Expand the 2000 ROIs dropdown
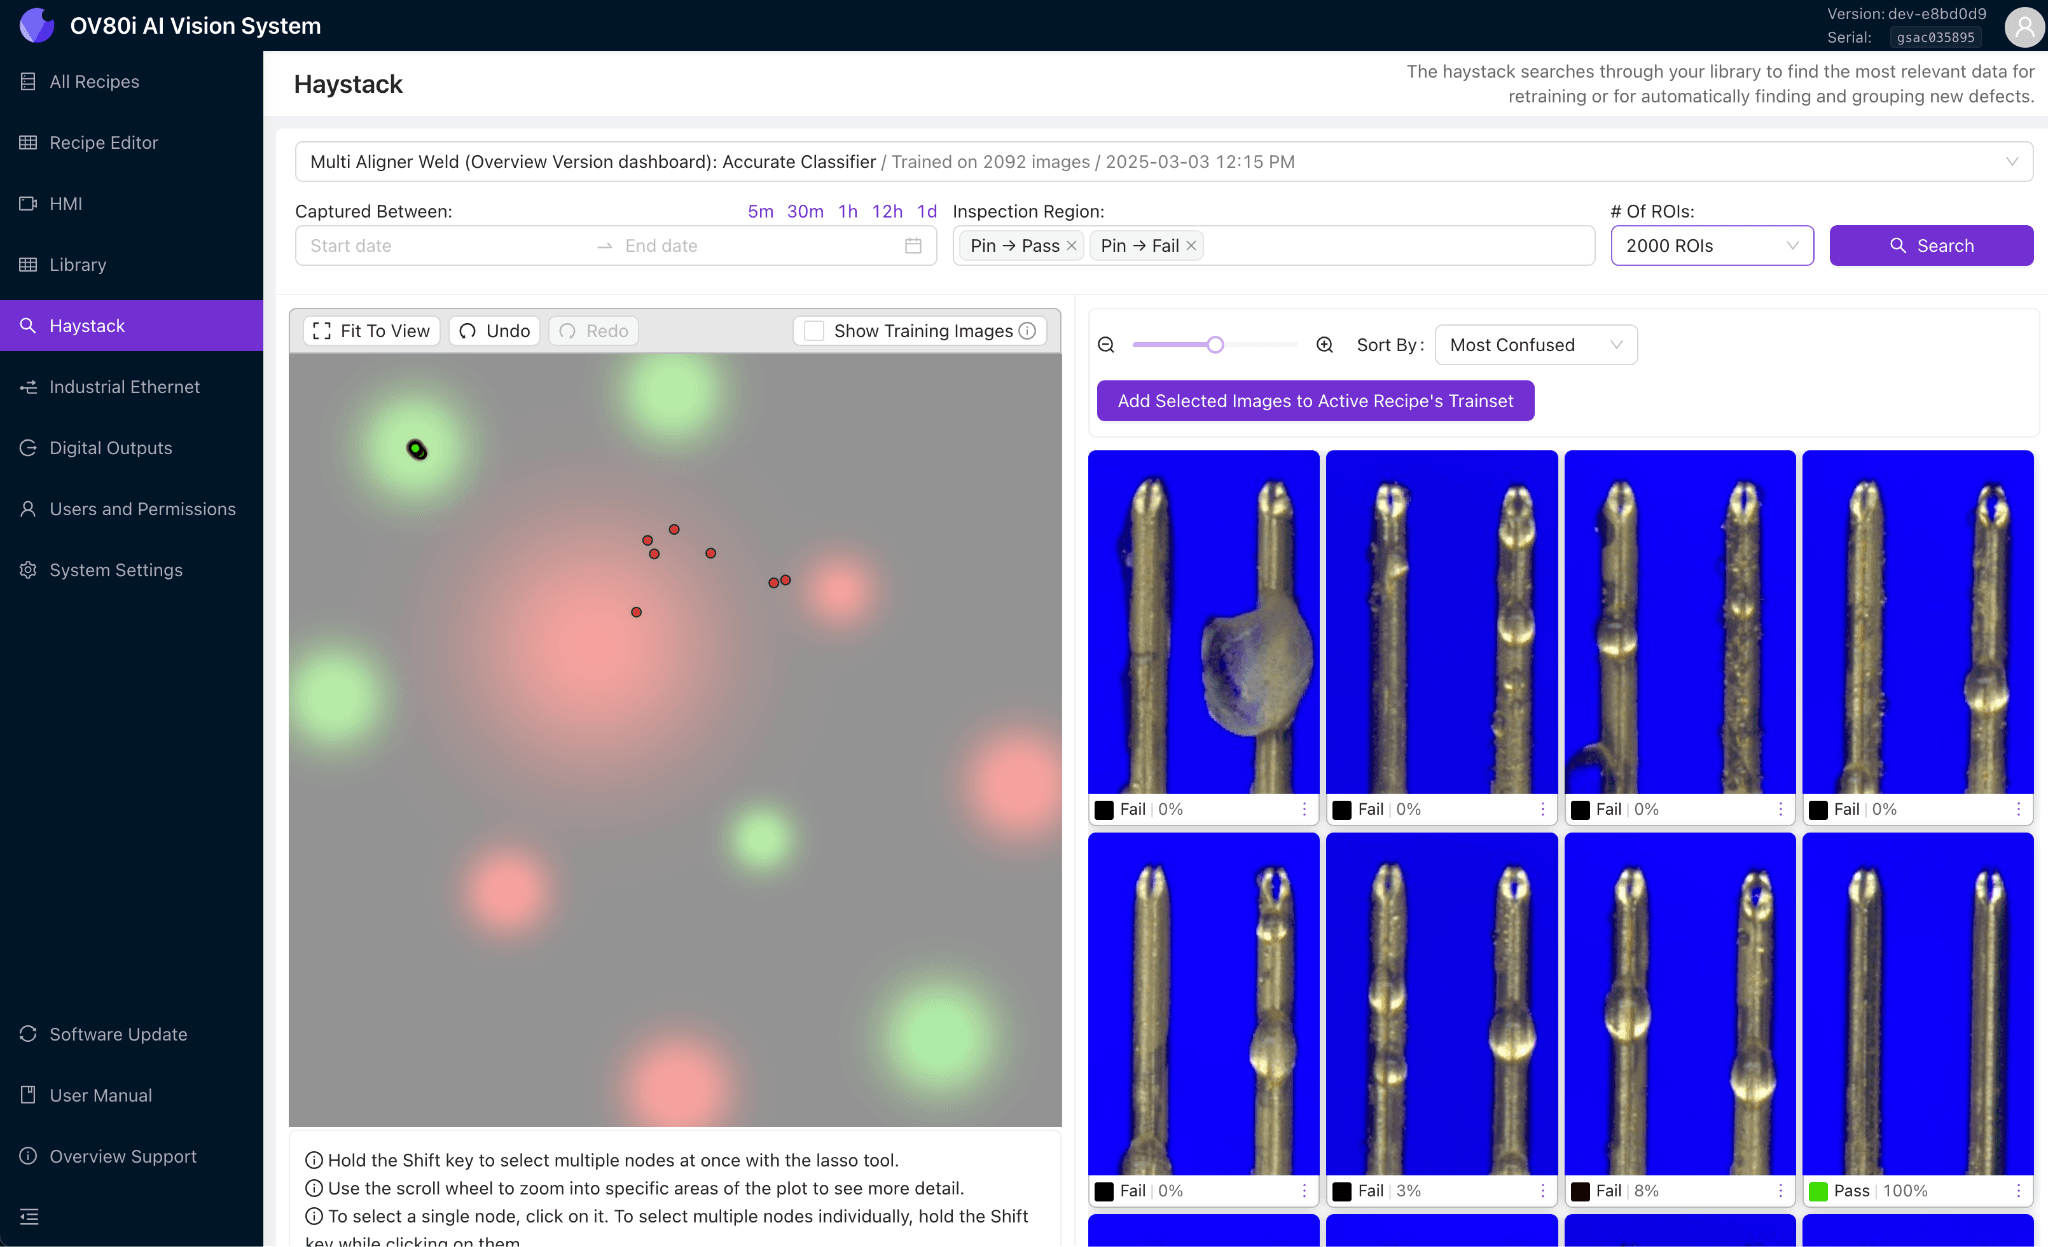This screenshot has width=2048, height=1247. 1712,246
